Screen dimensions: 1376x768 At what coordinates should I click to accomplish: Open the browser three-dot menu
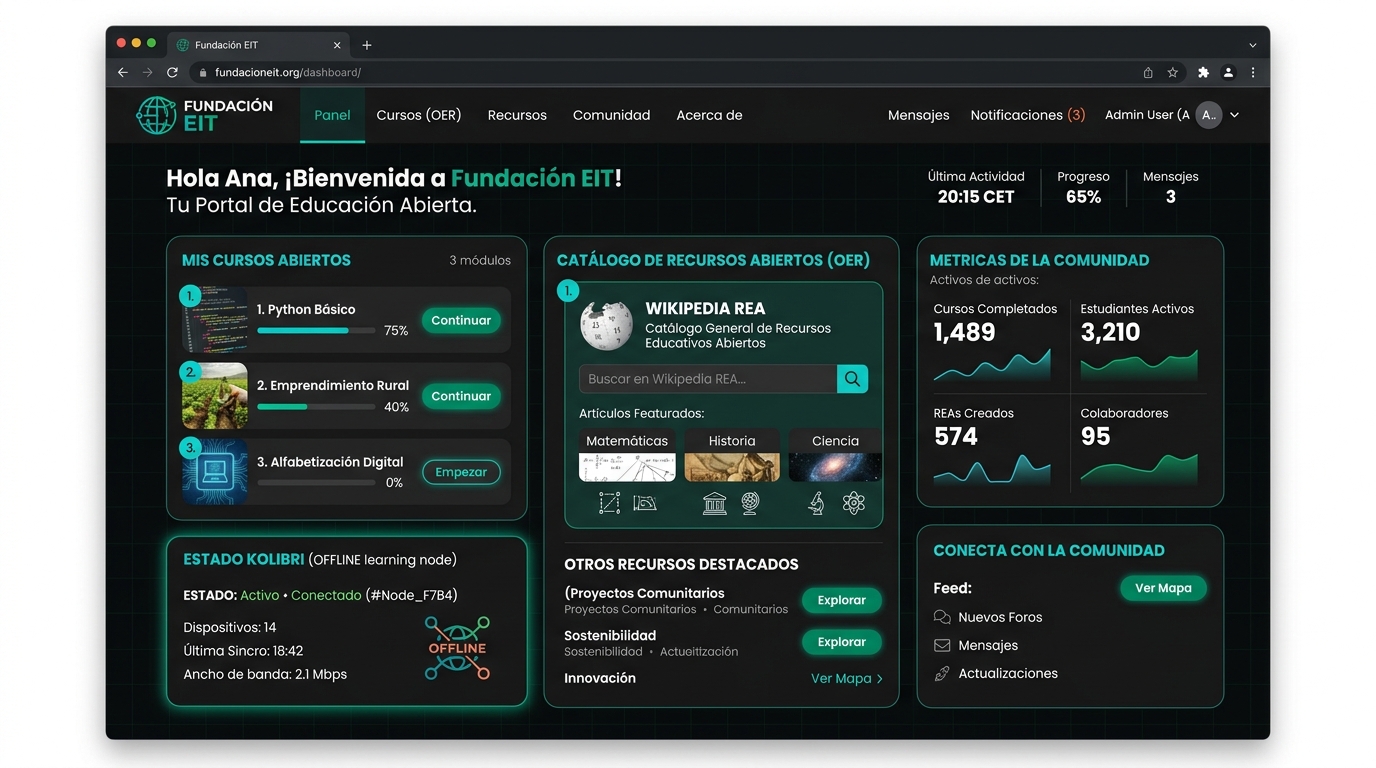(x=1253, y=73)
